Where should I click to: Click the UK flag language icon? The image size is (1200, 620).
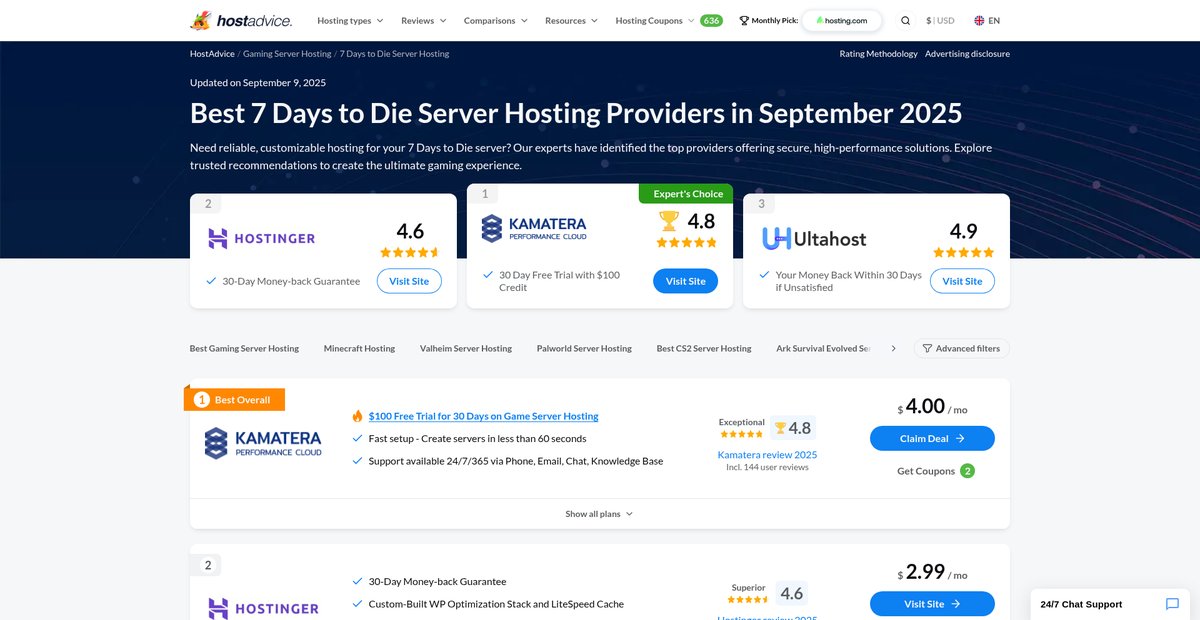978,20
